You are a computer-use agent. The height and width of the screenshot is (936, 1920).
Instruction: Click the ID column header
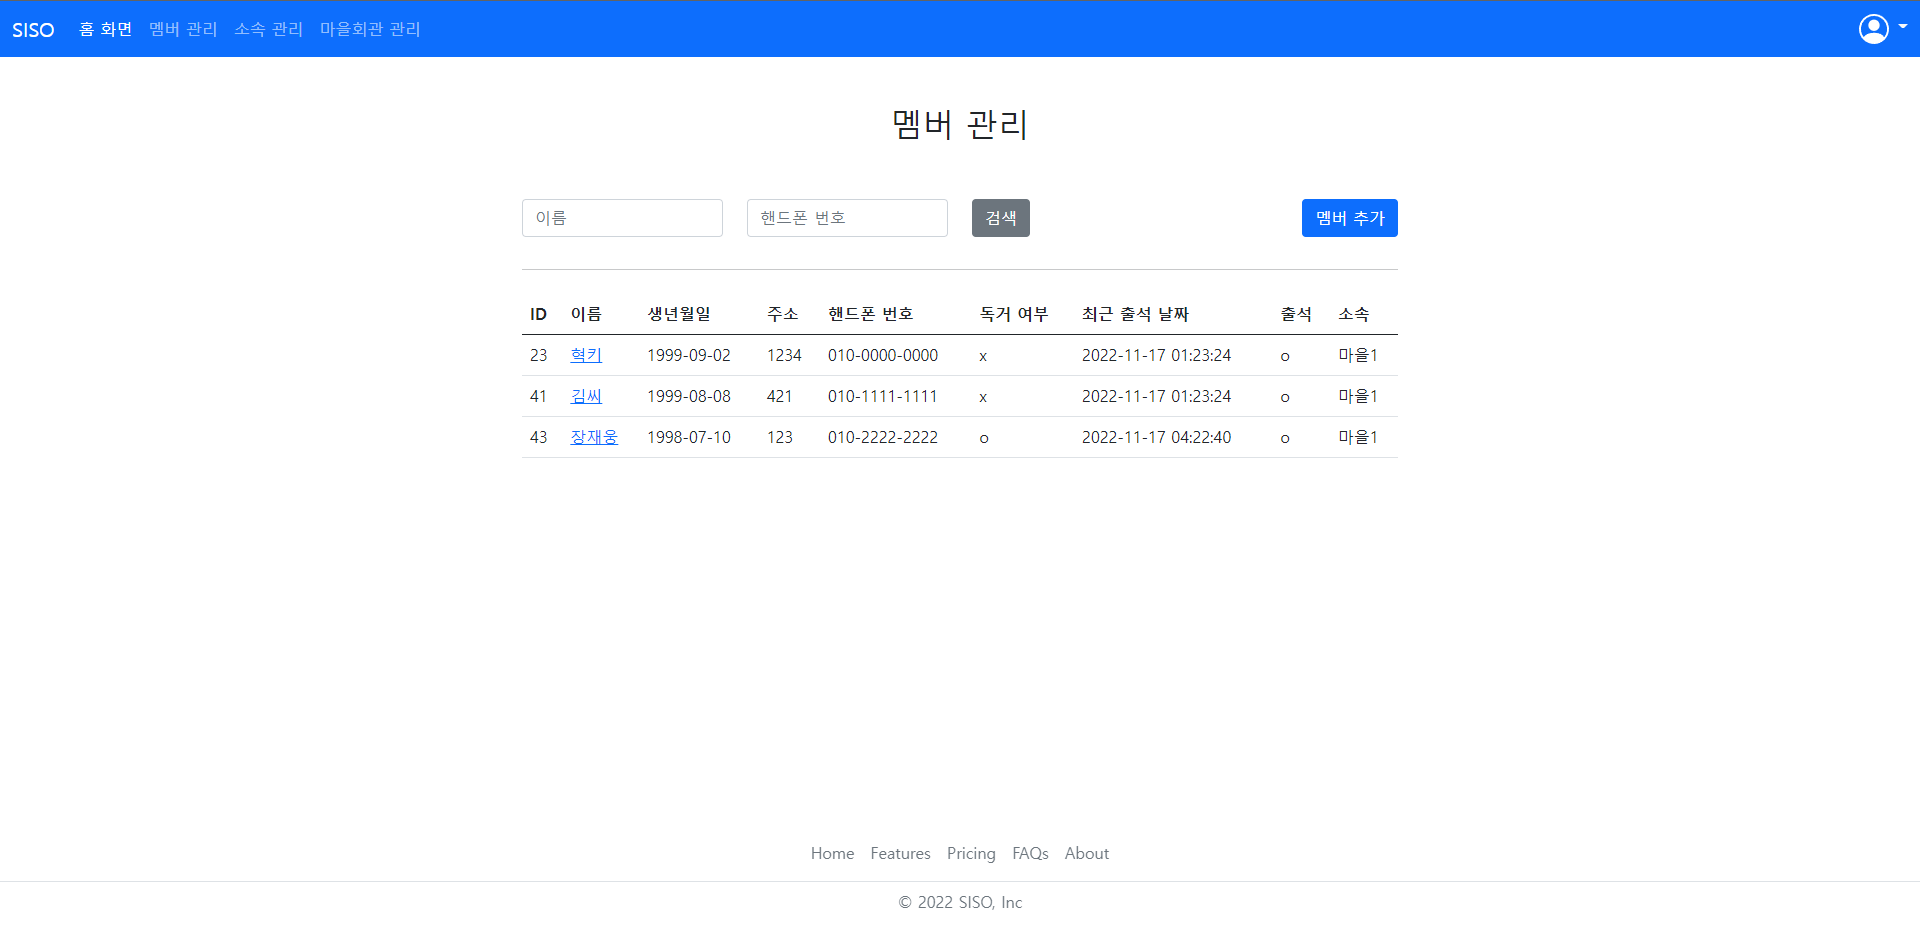(538, 313)
